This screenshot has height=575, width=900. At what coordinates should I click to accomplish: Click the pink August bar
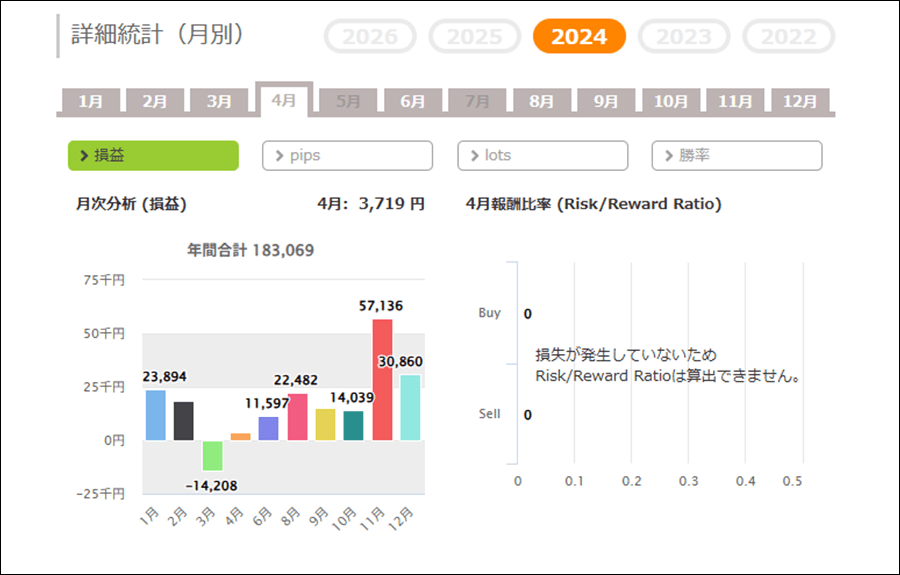(297, 417)
